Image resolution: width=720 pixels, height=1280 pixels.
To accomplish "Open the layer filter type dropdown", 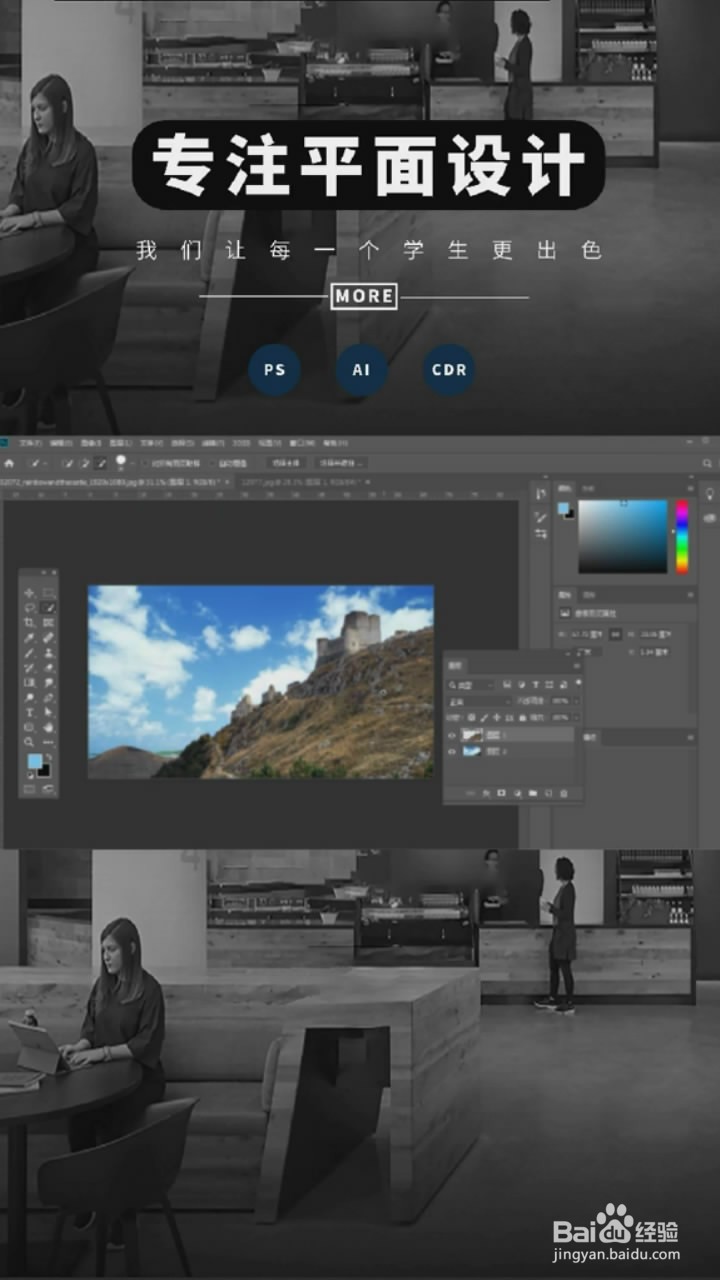I will (x=471, y=685).
